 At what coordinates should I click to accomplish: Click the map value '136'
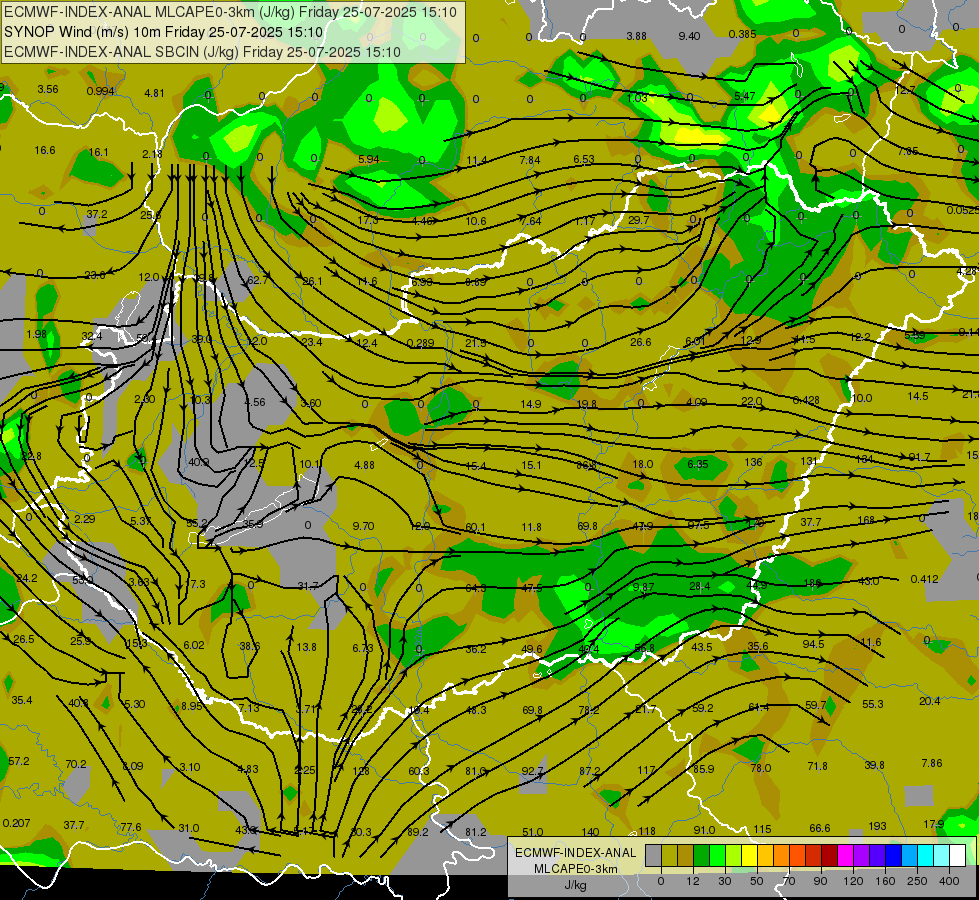[754, 462]
